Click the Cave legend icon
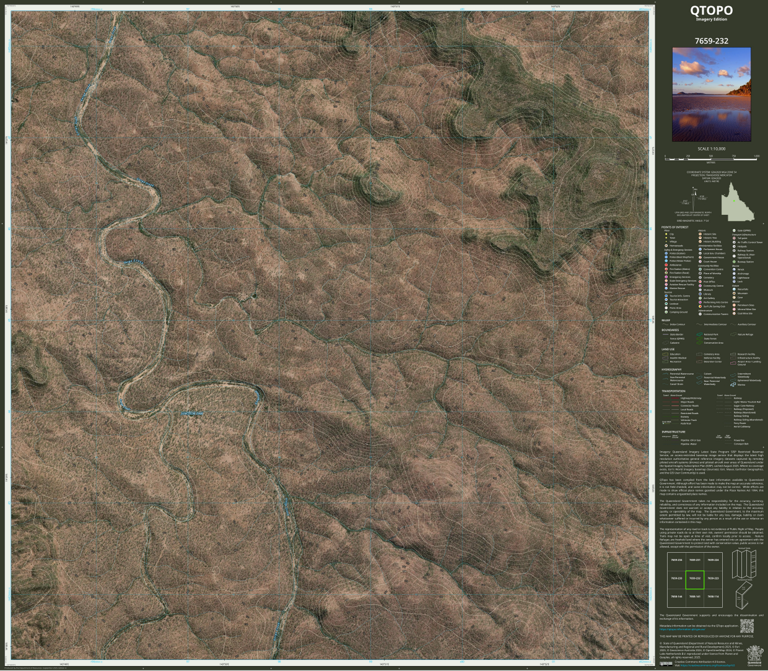This screenshot has height=671, width=768. pos(734,297)
